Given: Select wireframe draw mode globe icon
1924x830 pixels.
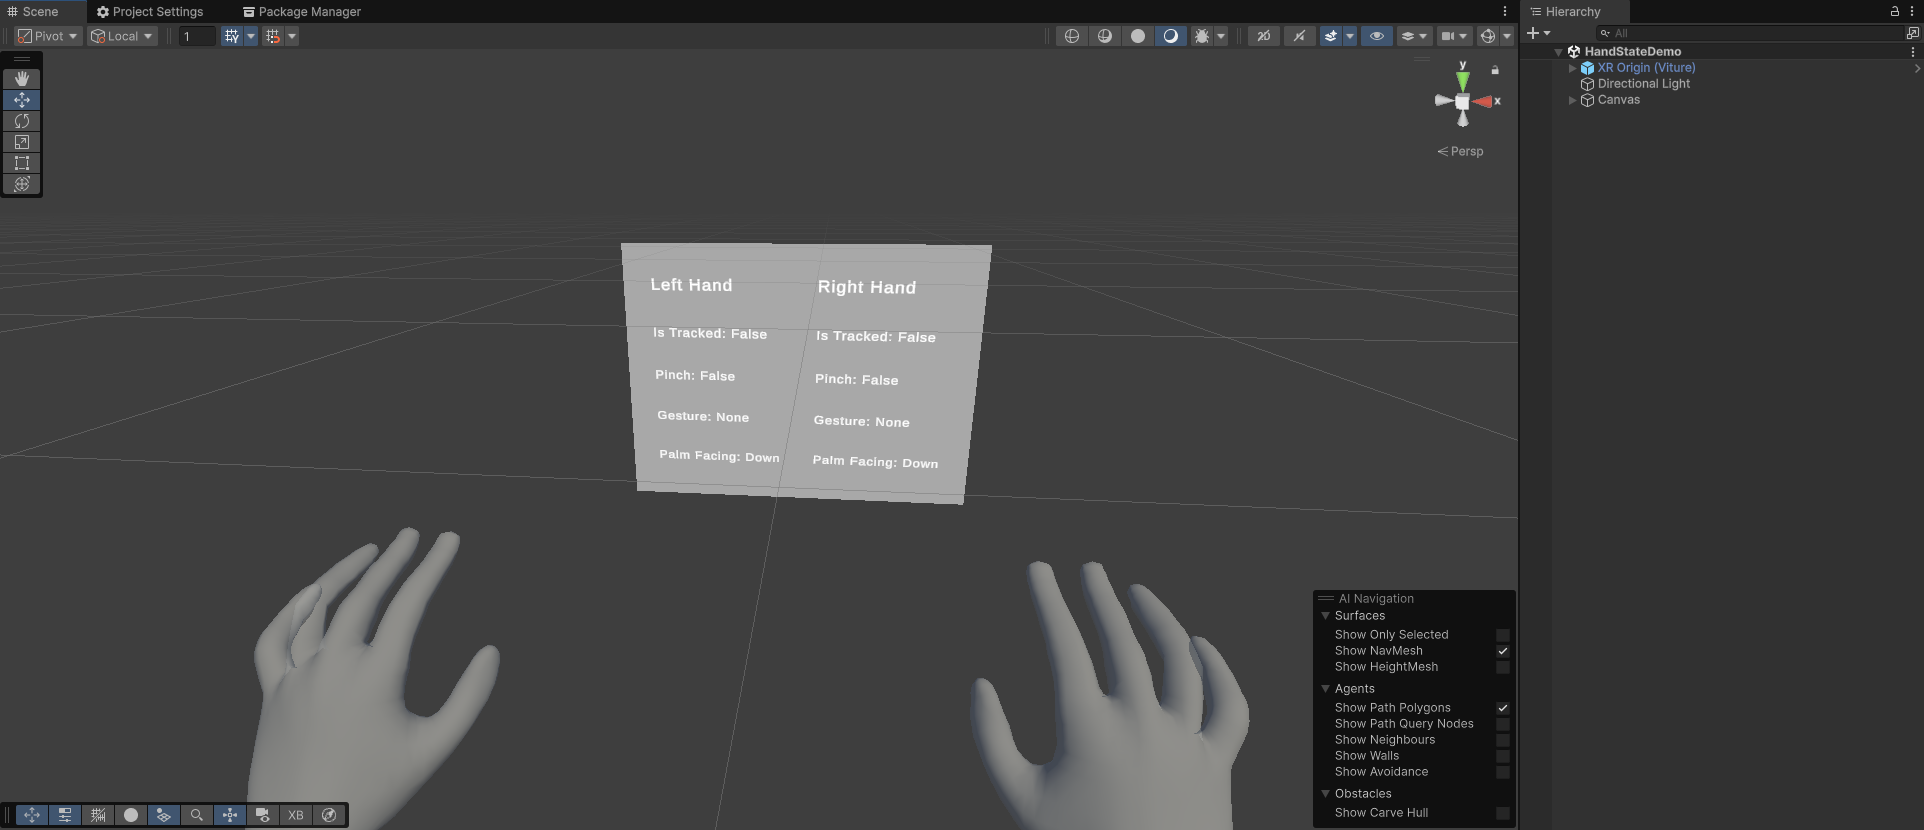Looking at the screenshot, I should coord(1072,36).
